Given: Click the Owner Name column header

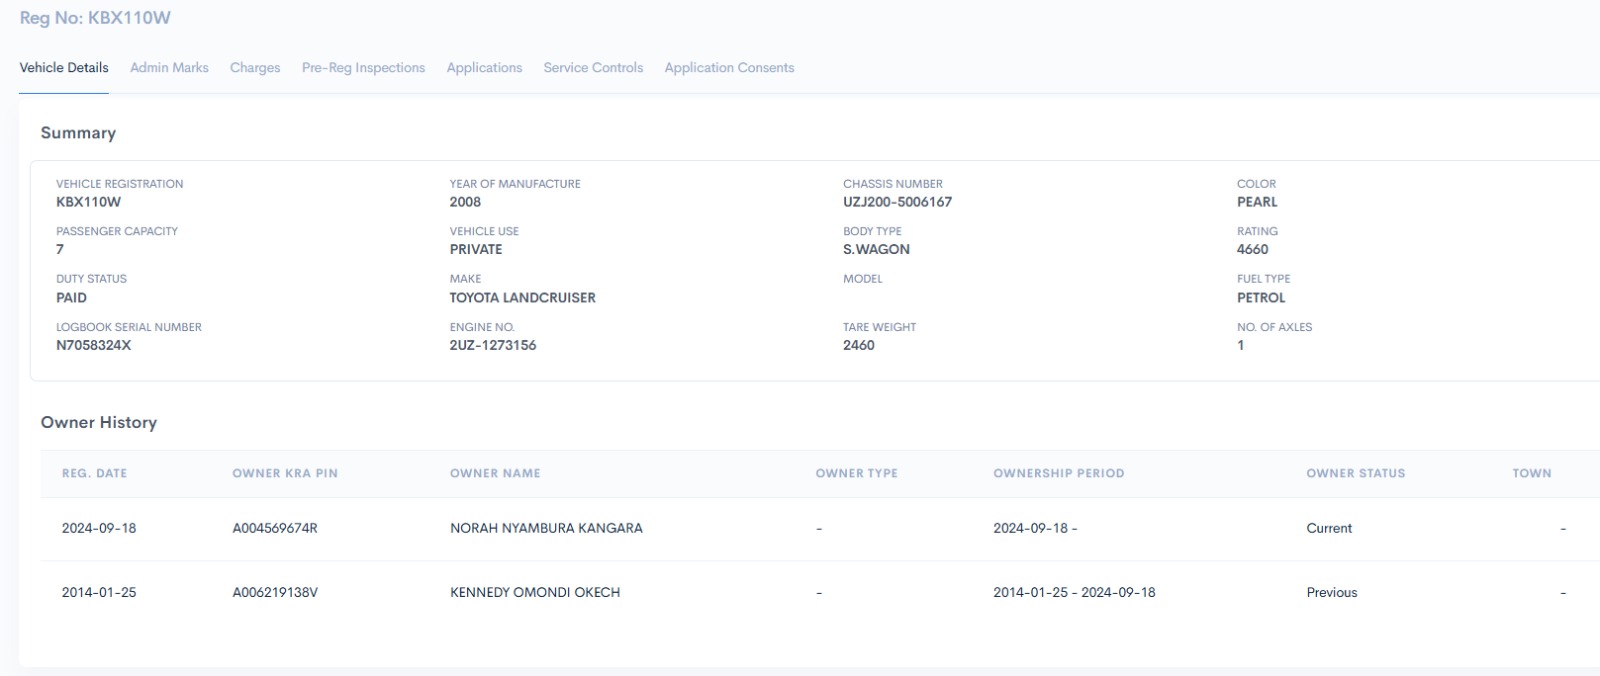Looking at the screenshot, I should (x=495, y=473).
